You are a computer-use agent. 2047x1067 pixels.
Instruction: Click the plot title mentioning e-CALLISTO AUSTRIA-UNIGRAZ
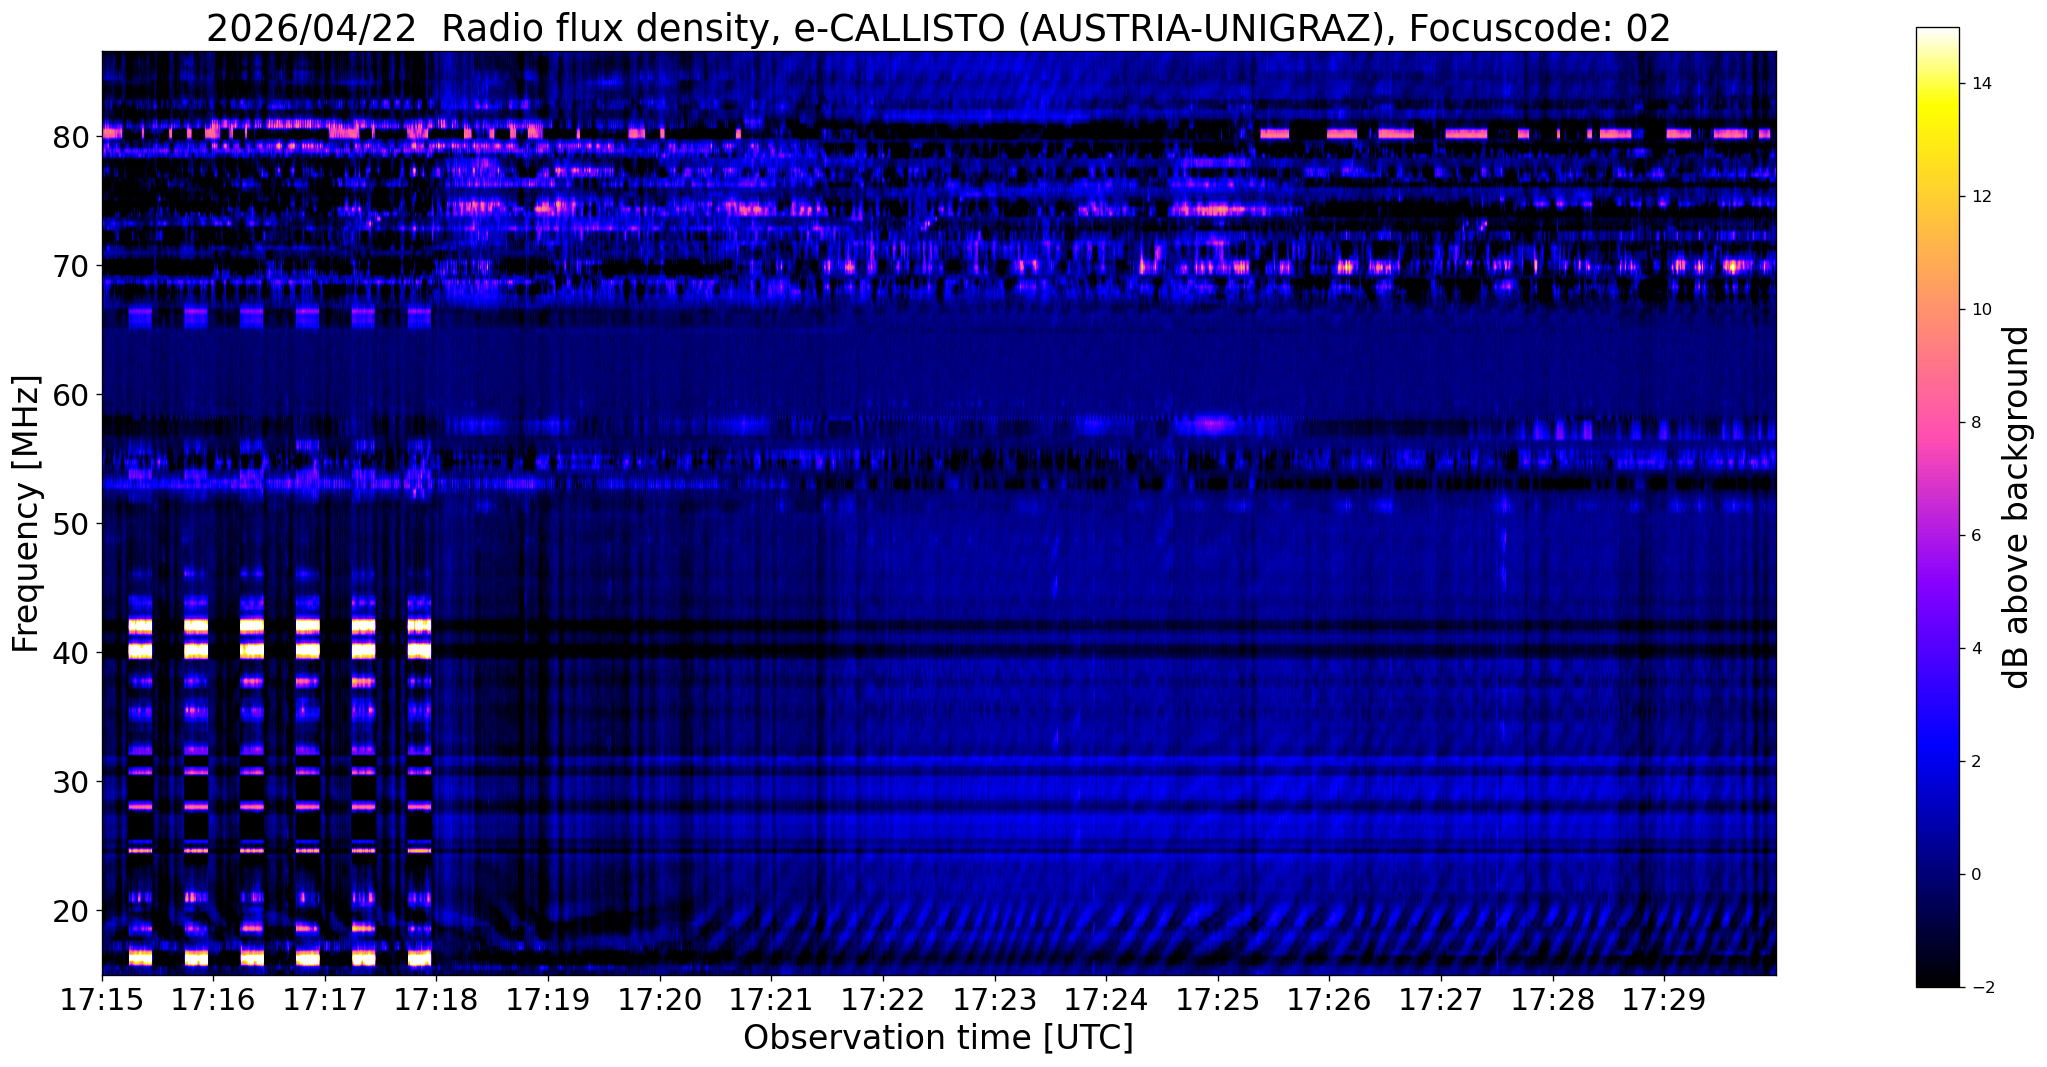point(938,28)
